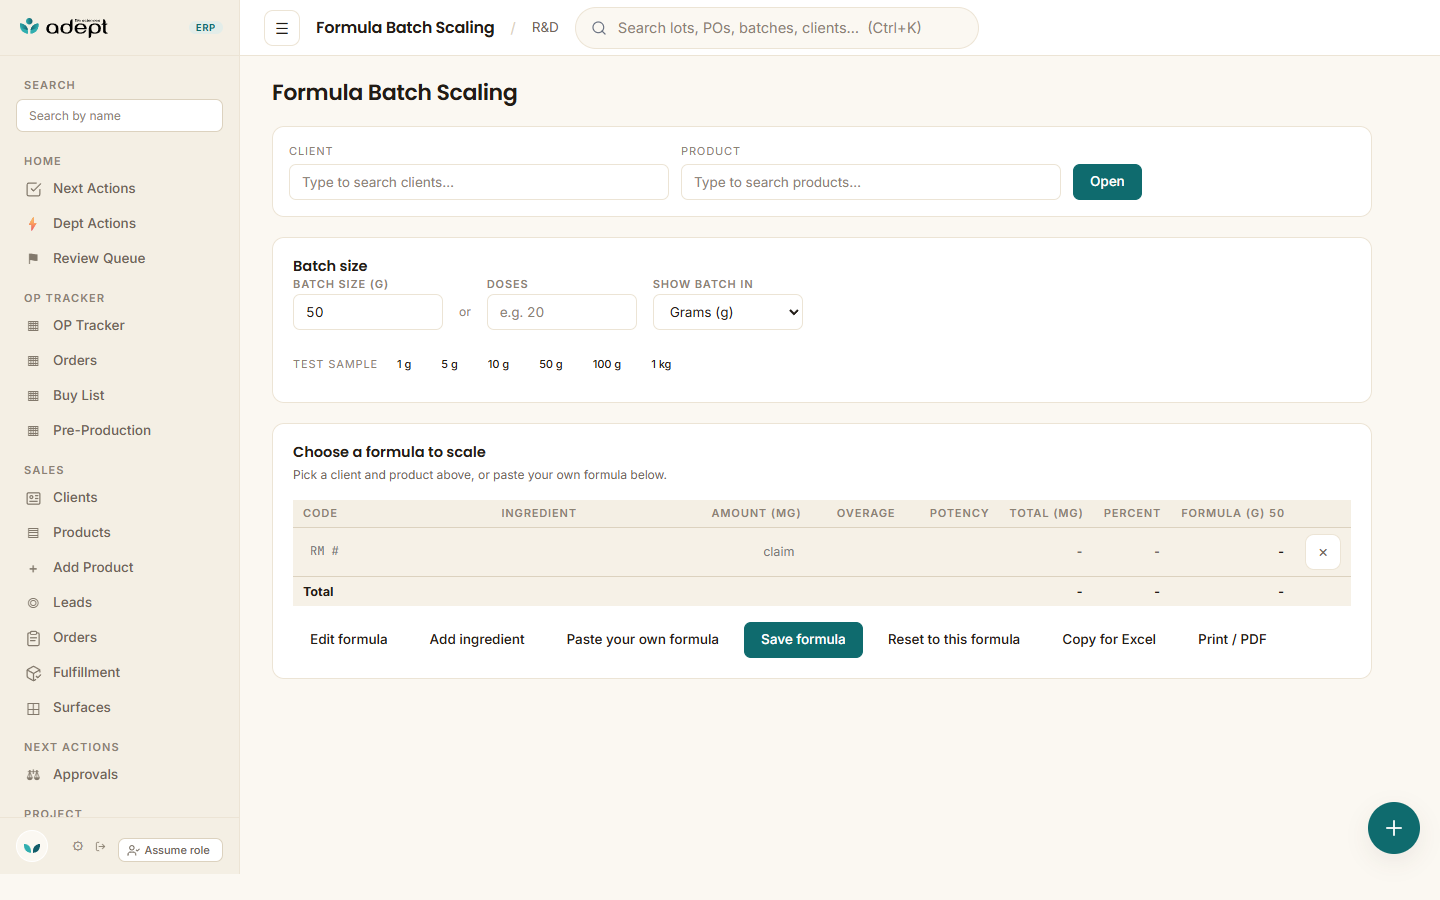Click the Fulfillment box icon in the sidebar
The height and width of the screenshot is (900, 1440).
click(33, 673)
